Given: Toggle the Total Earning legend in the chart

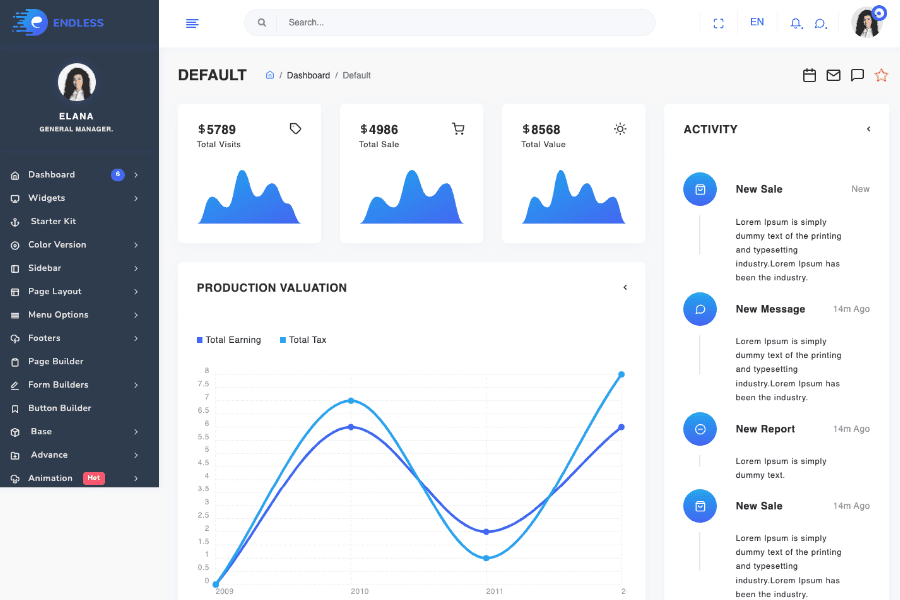Looking at the screenshot, I should click(229, 340).
